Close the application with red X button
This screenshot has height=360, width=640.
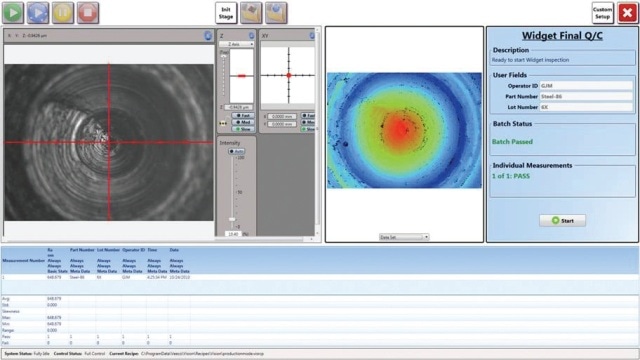point(627,13)
